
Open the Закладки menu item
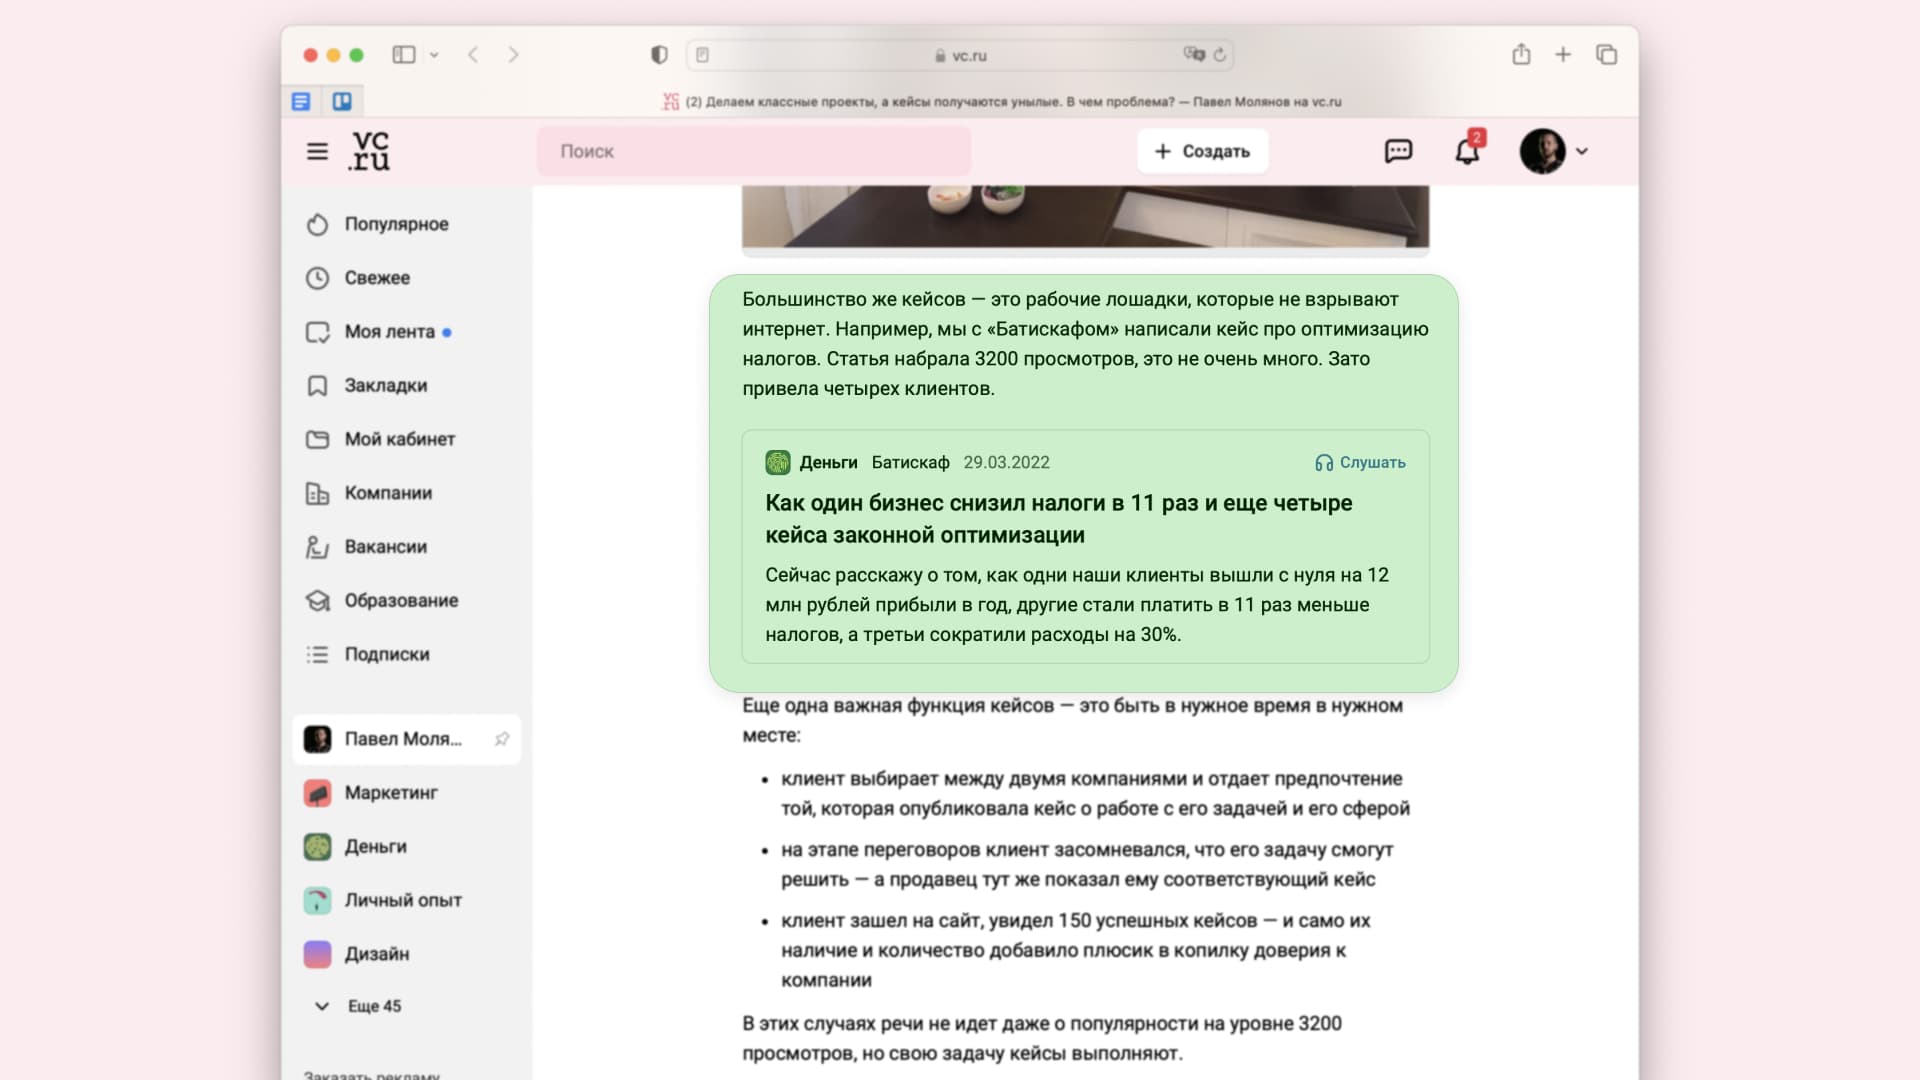point(385,385)
